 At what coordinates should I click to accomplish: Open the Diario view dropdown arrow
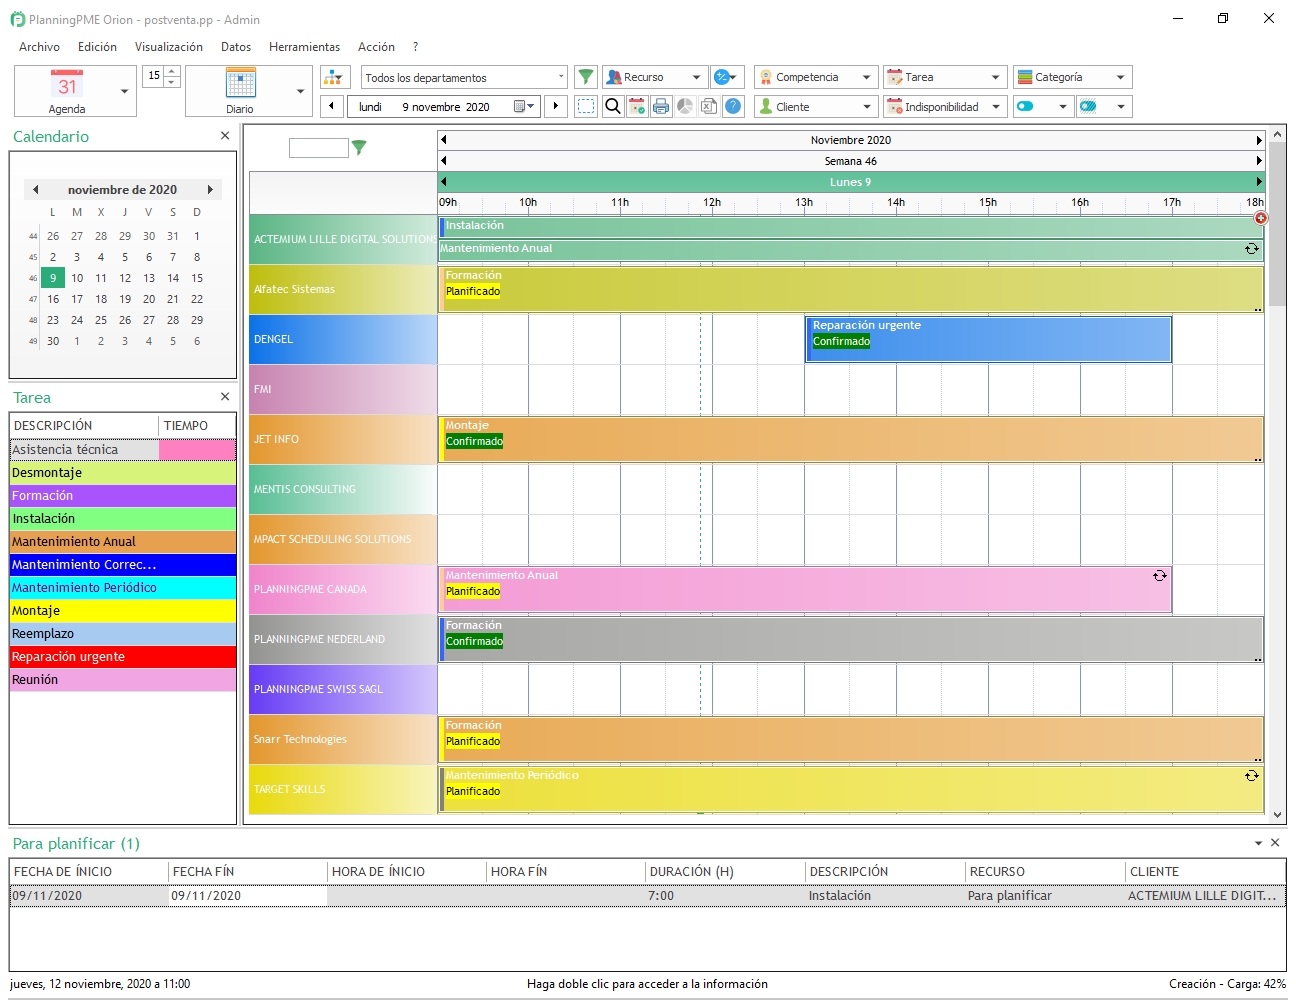tap(300, 91)
